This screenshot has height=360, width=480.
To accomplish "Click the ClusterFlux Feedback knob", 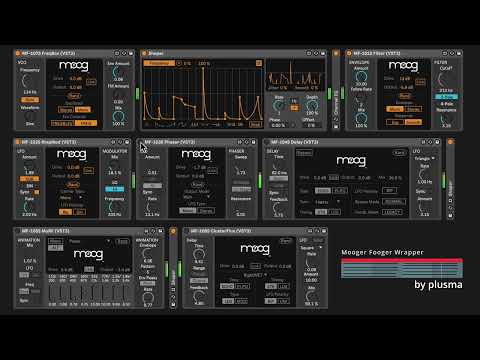I will [199, 296].
